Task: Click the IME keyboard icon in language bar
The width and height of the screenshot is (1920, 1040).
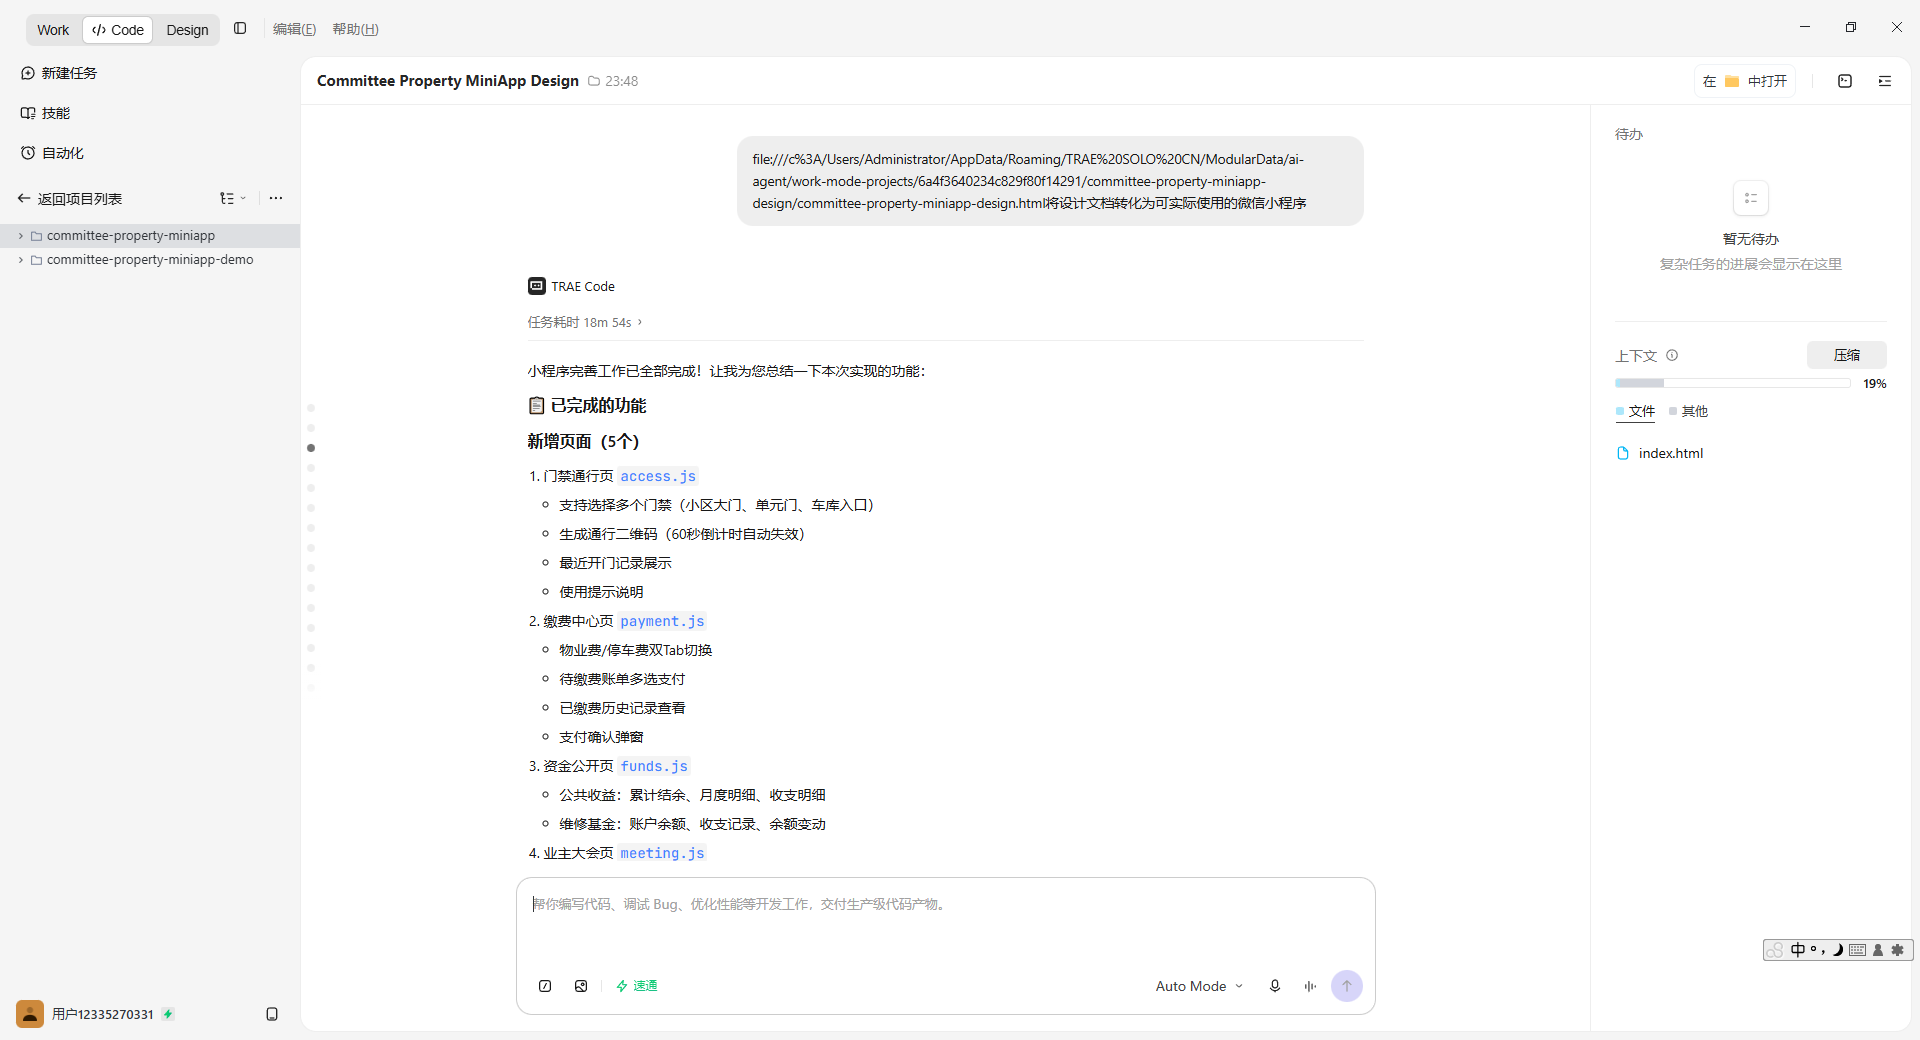Action: [1858, 950]
